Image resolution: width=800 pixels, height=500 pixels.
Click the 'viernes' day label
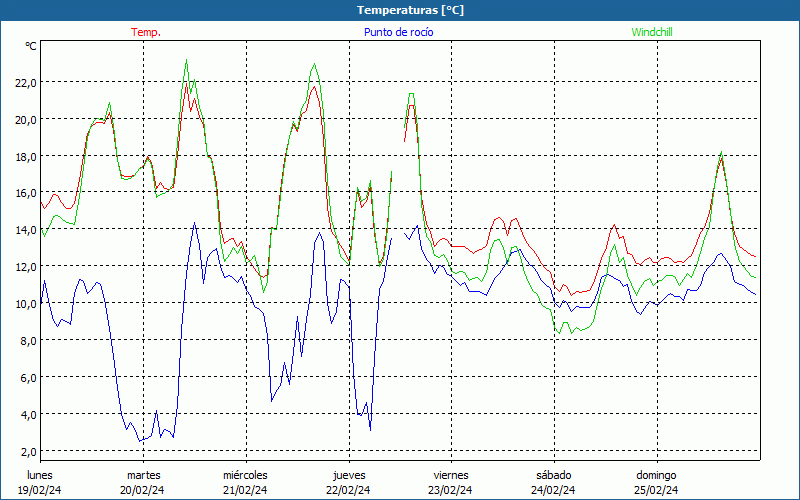click(451, 475)
